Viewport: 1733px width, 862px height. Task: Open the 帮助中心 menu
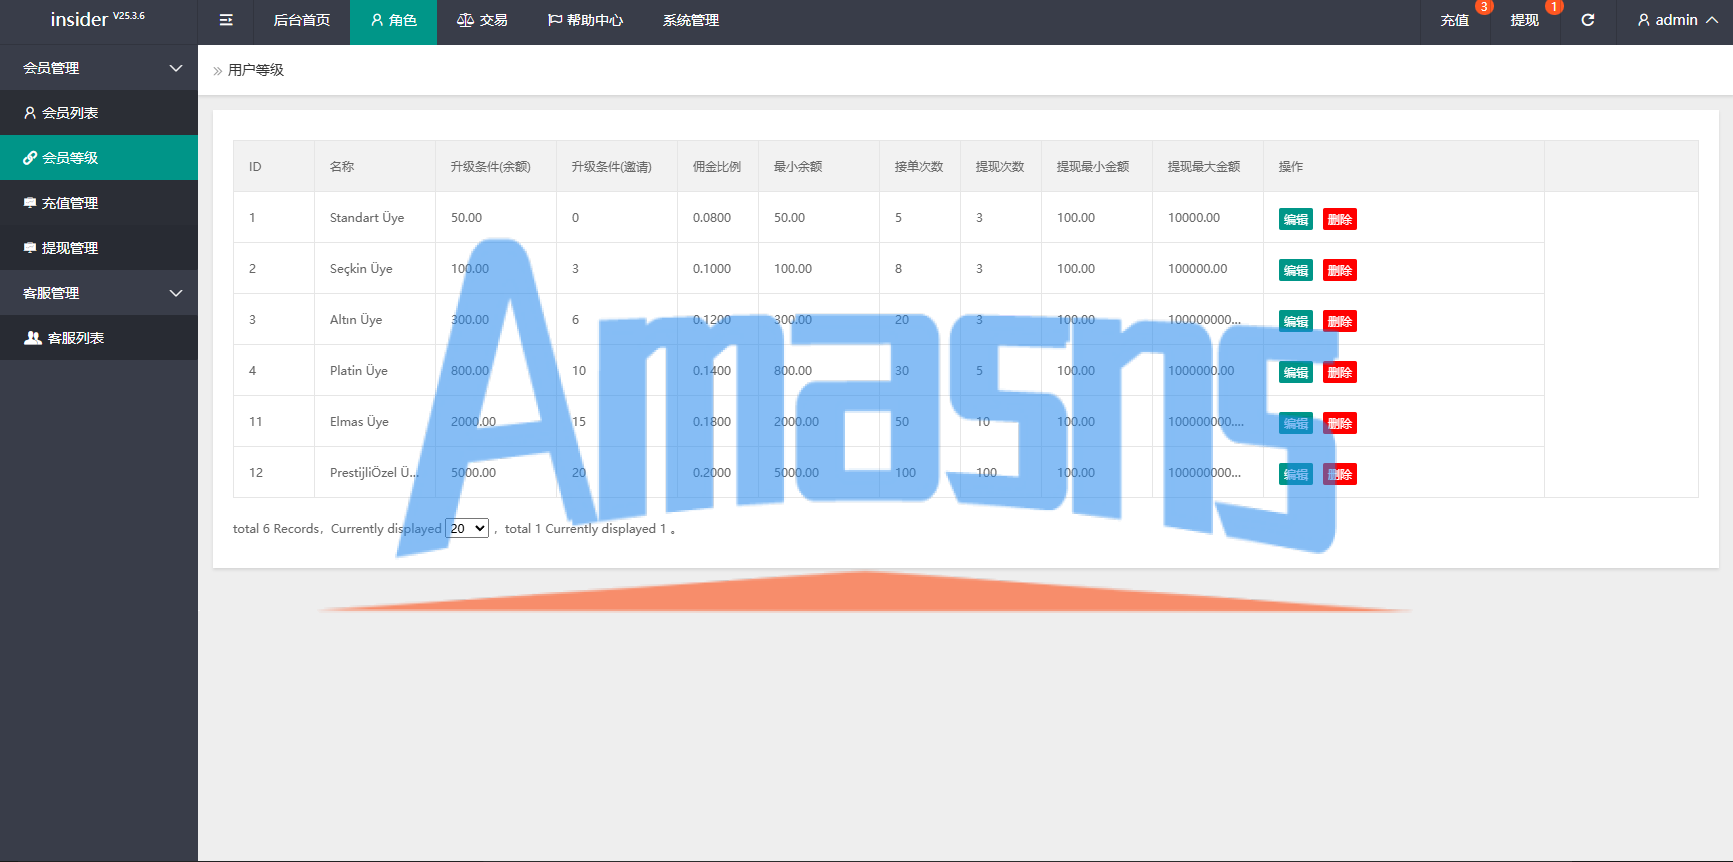585,20
